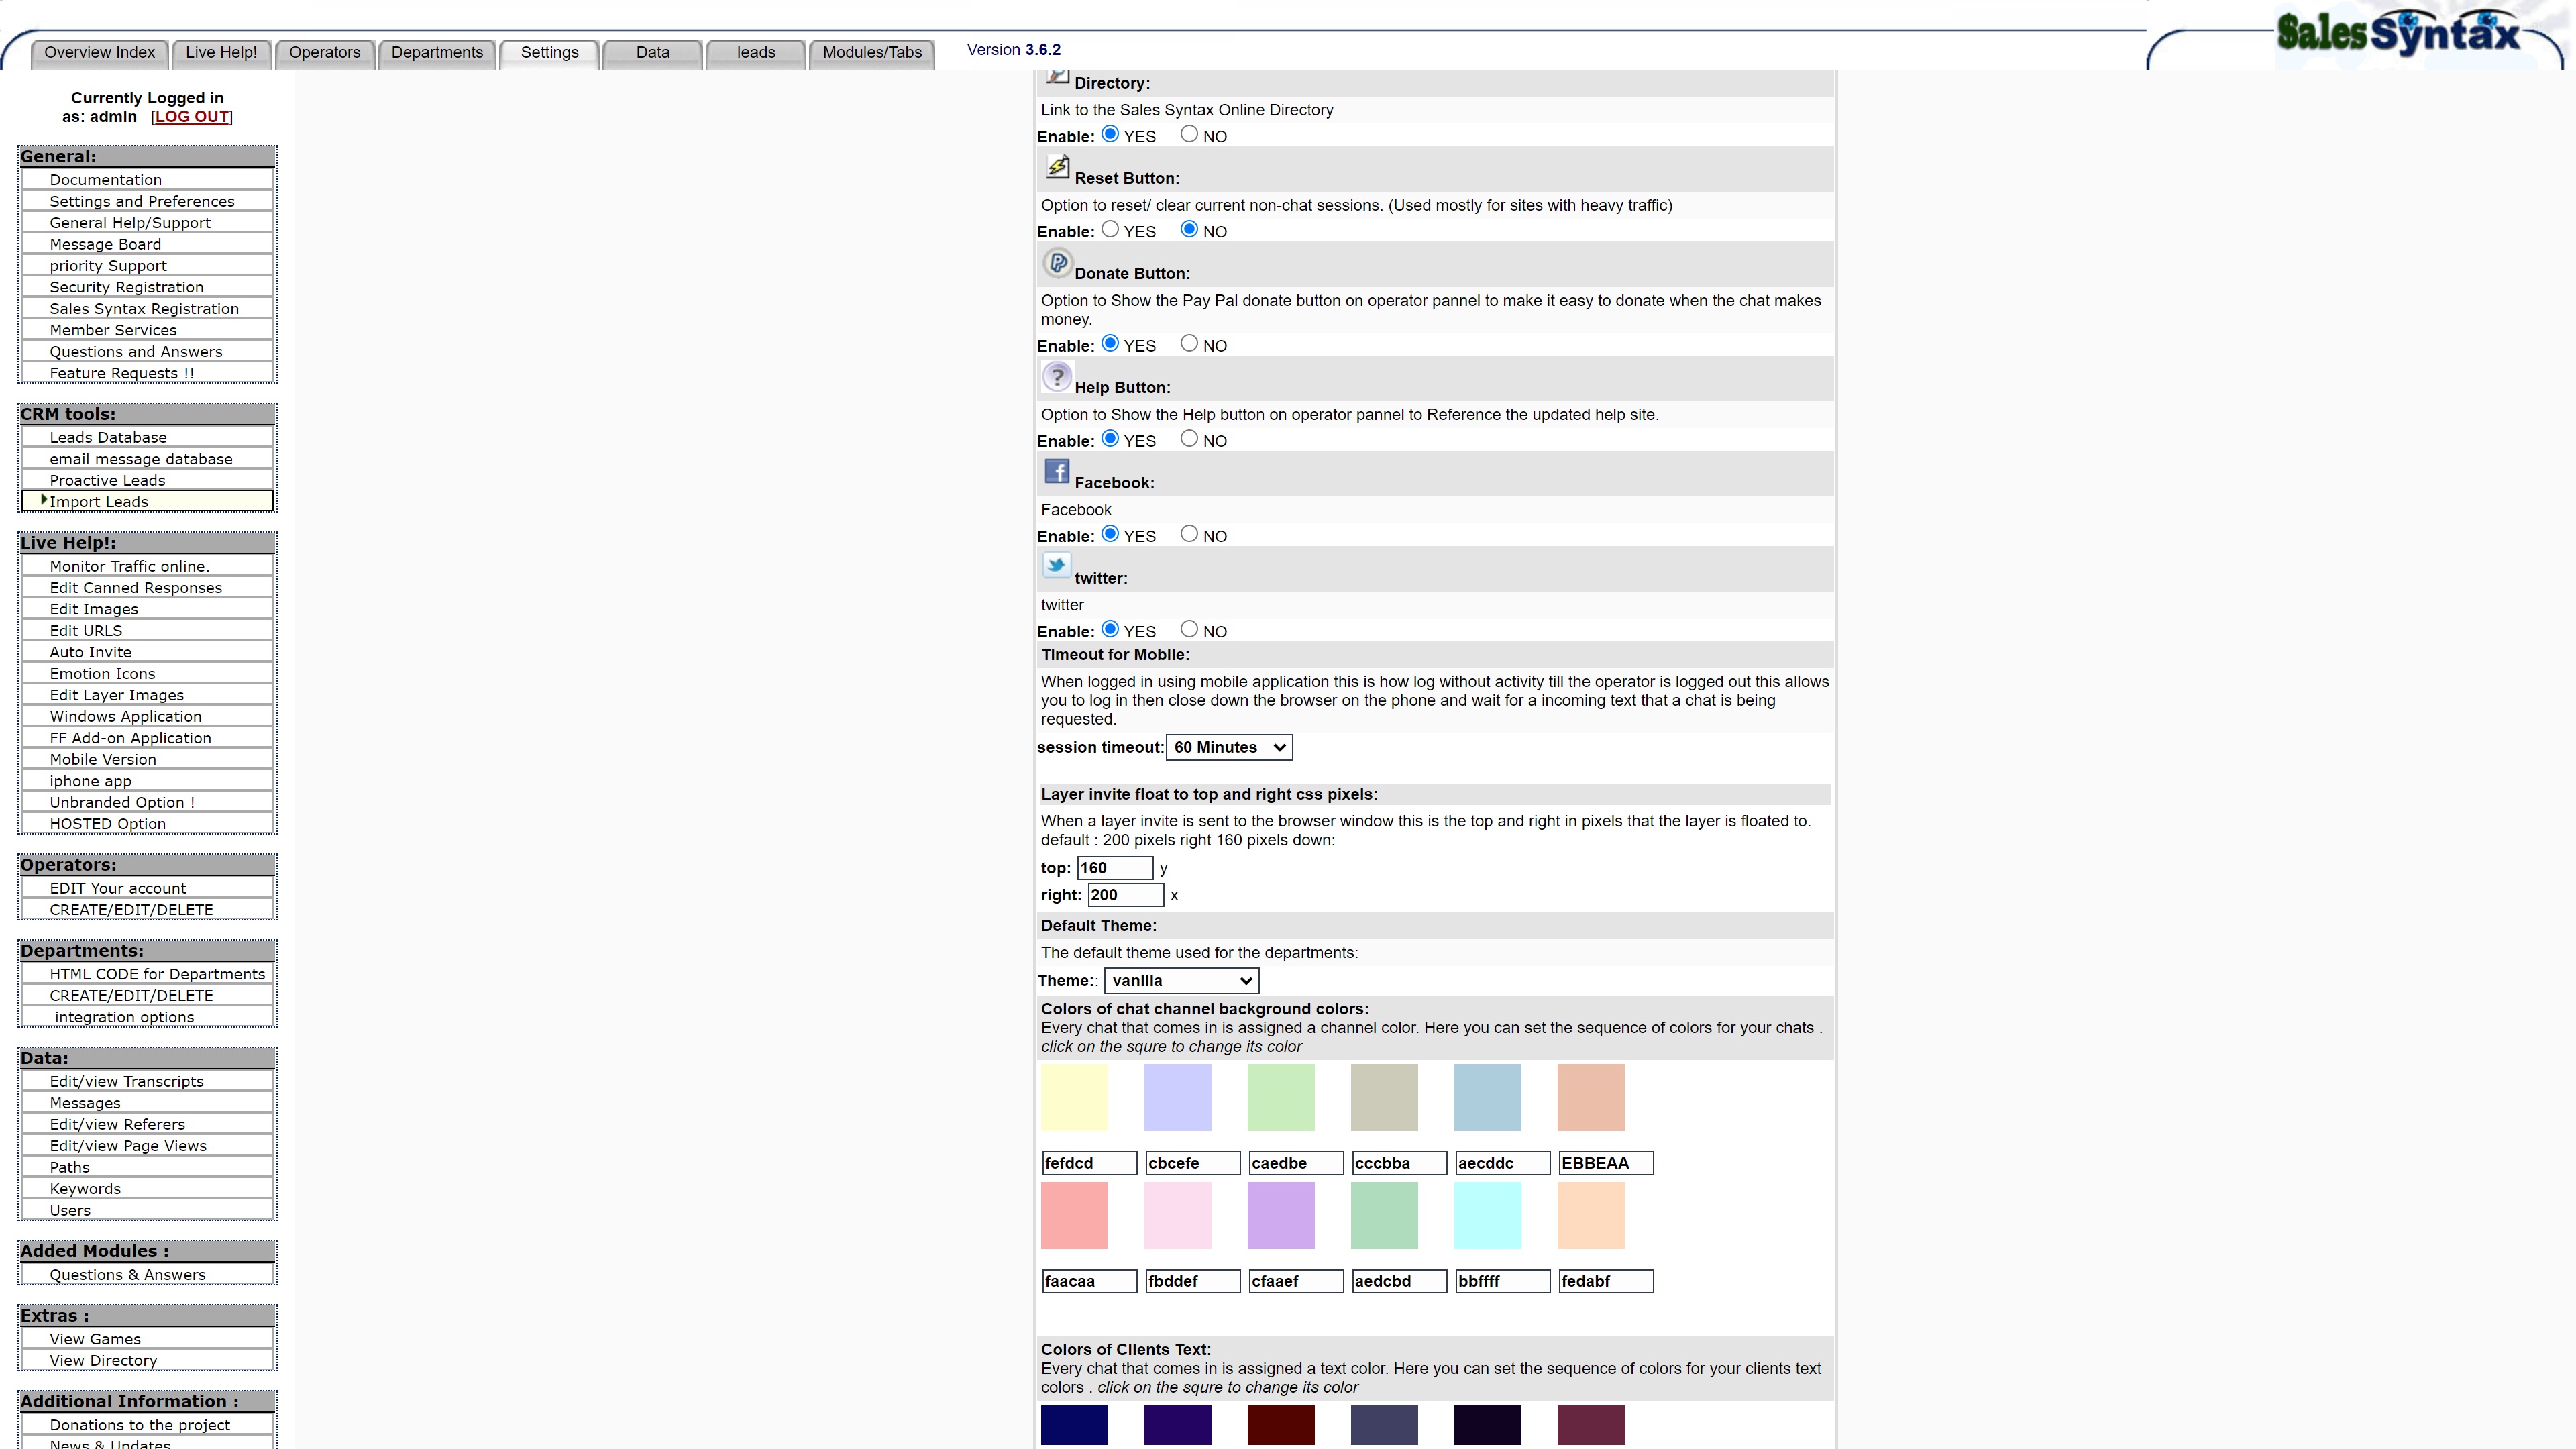Open Monitor Traffic online link
The height and width of the screenshot is (1449, 2576).
point(148,567)
